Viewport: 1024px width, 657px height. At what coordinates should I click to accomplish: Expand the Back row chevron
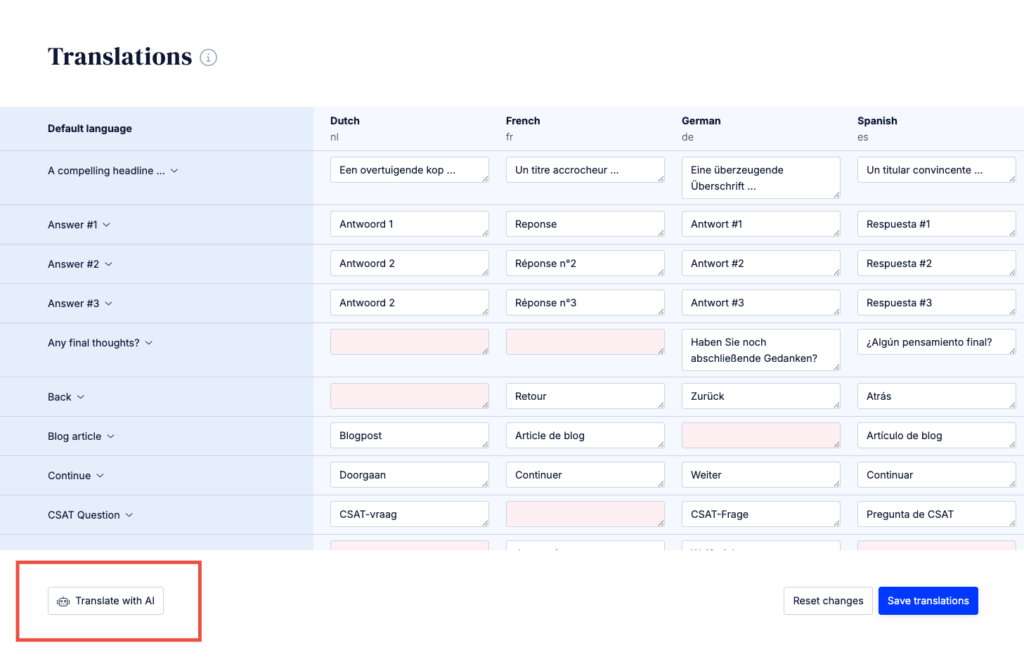point(81,397)
